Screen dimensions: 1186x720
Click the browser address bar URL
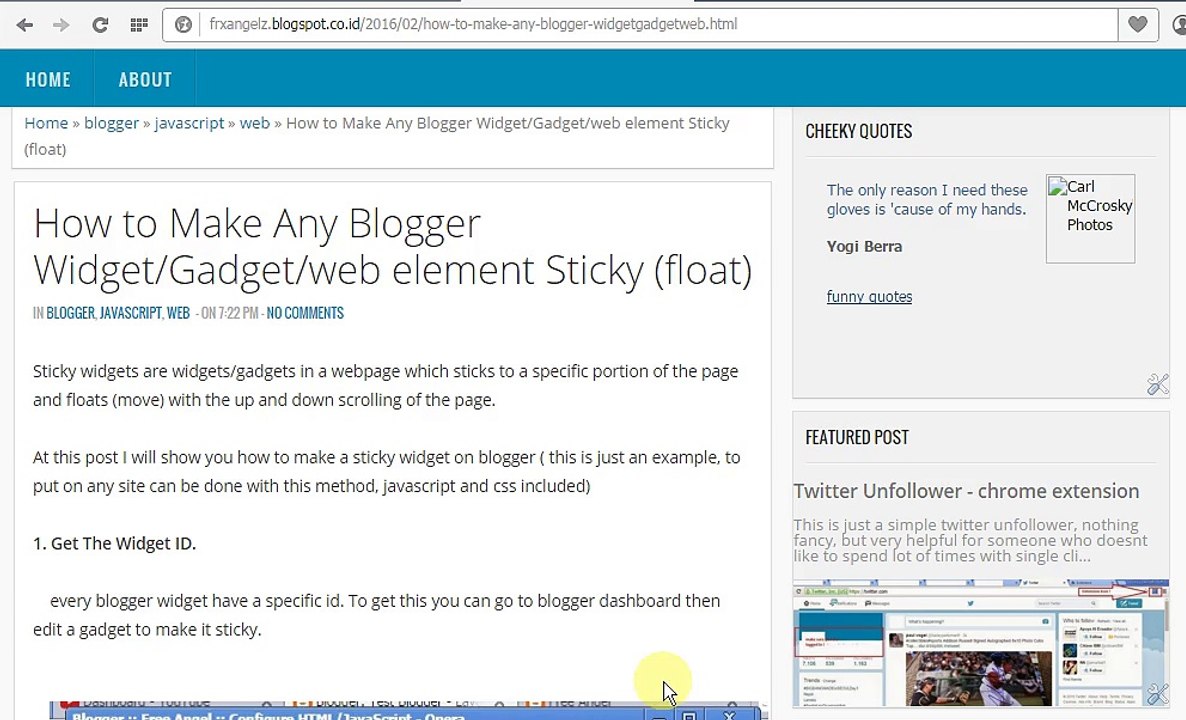coord(473,24)
